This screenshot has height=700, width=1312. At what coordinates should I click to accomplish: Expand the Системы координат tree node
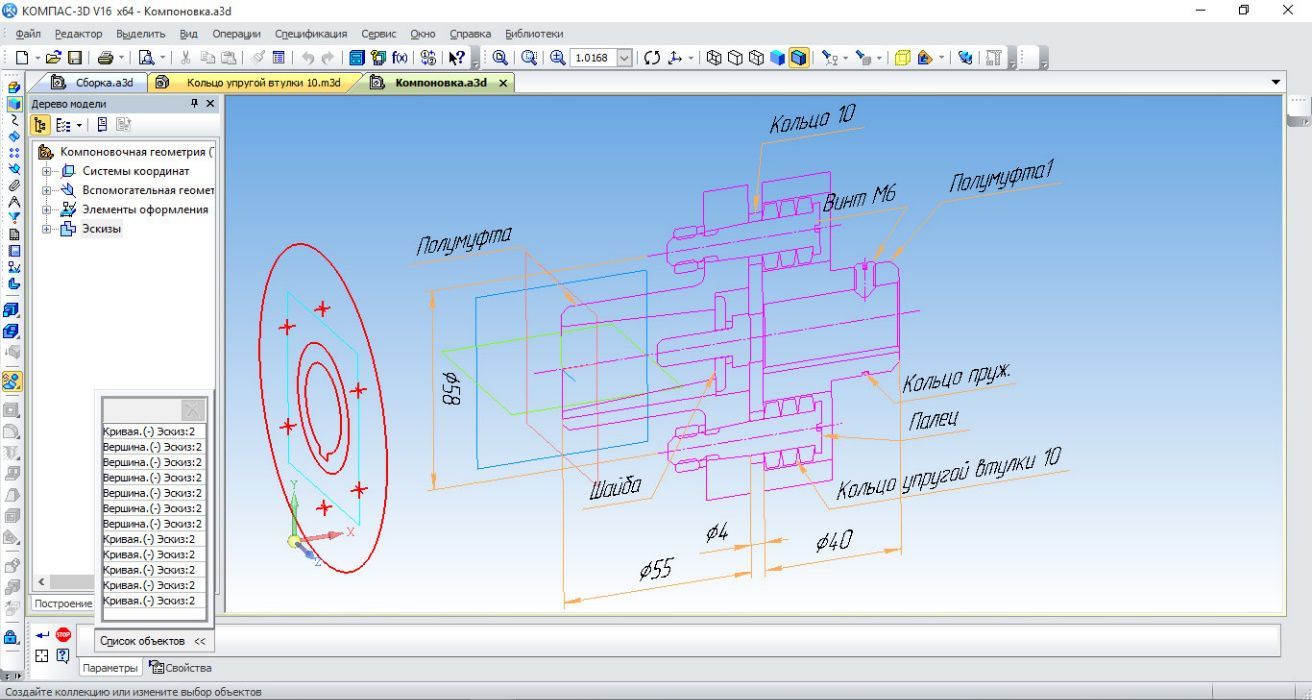[46, 171]
